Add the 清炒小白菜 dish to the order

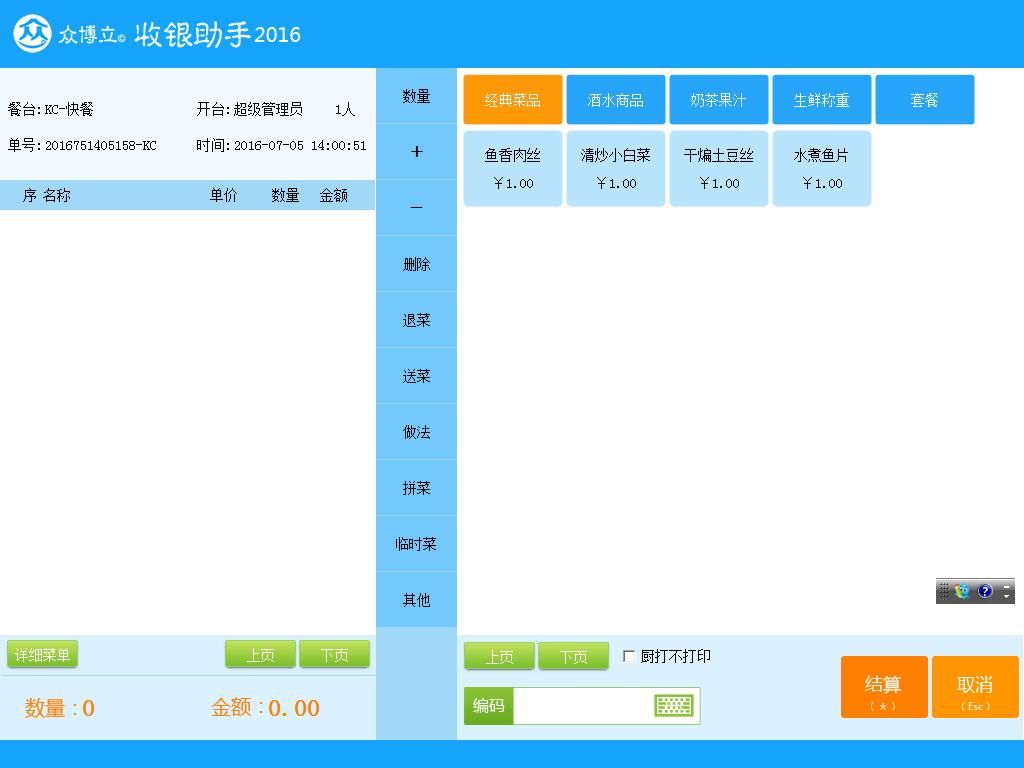click(616, 168)
